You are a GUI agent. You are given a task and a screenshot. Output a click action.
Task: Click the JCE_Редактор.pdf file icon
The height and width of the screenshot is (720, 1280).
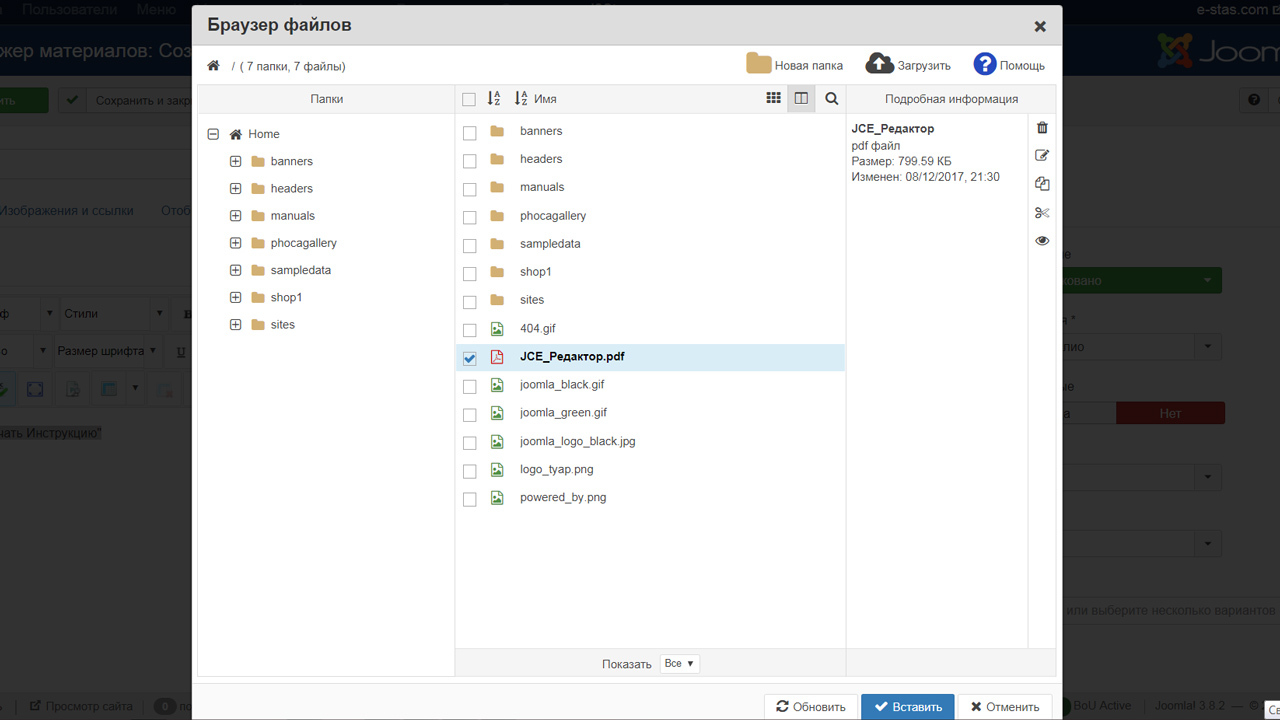click(497, 357)
